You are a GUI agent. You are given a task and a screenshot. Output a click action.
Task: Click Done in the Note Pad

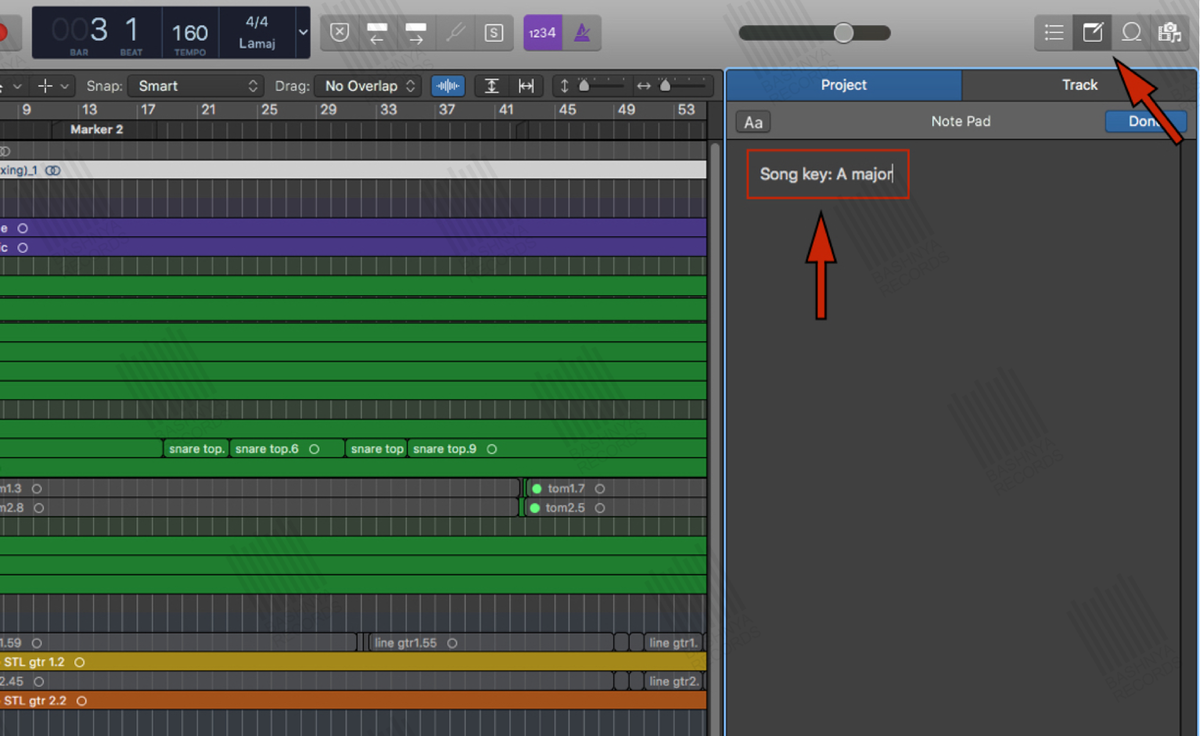1145,121
